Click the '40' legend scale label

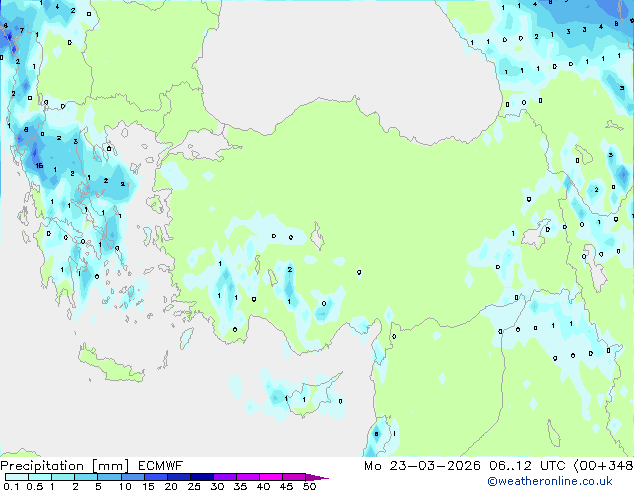coord(263,486)
